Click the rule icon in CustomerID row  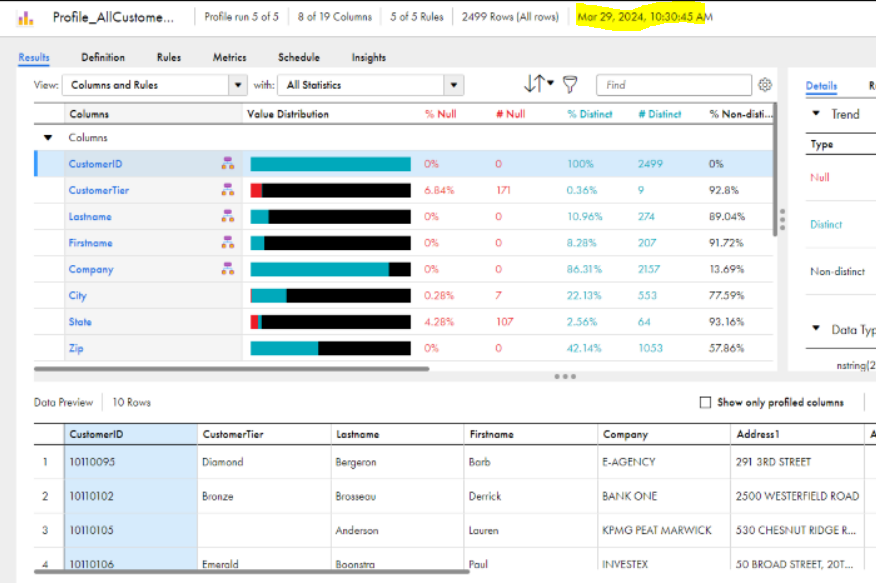pyautogui.click(x=228, y=164)
